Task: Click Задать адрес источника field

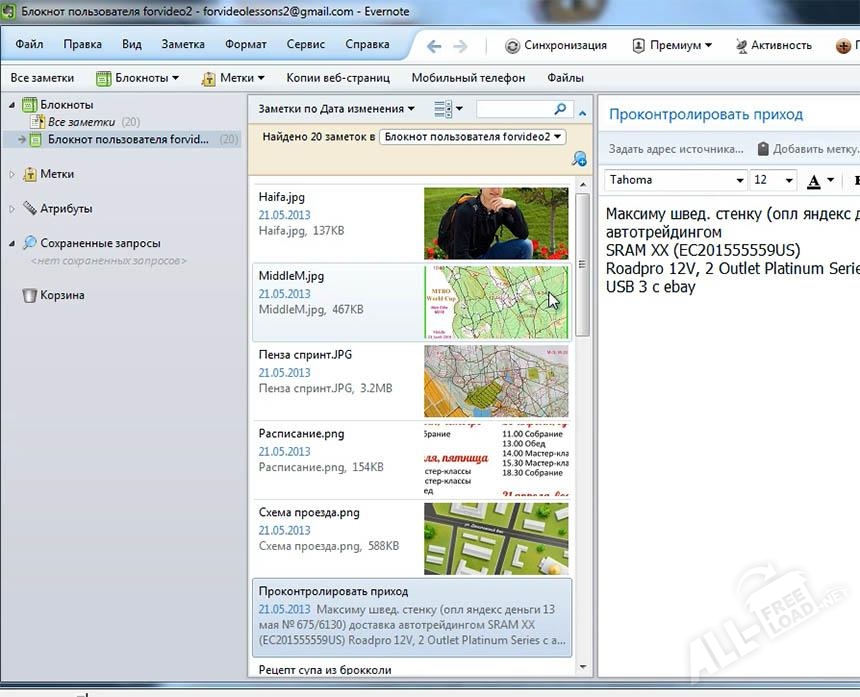Action: pos(676,149)
